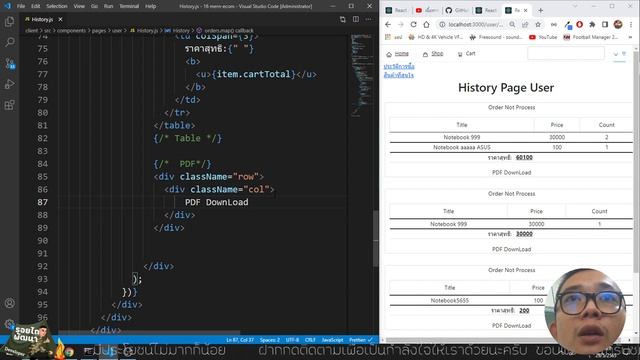The height and width of the screenshot is (360, 640).
Task: Click the Ln 87, Col 37 status entry
Action: click(240, 340)
